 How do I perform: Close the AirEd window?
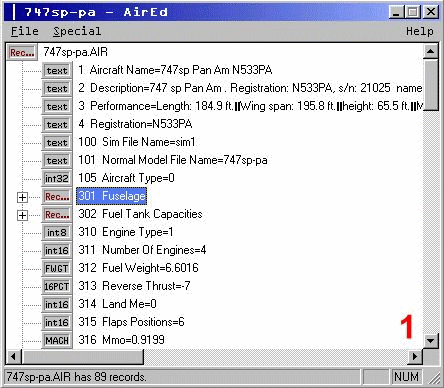[431, 12]
